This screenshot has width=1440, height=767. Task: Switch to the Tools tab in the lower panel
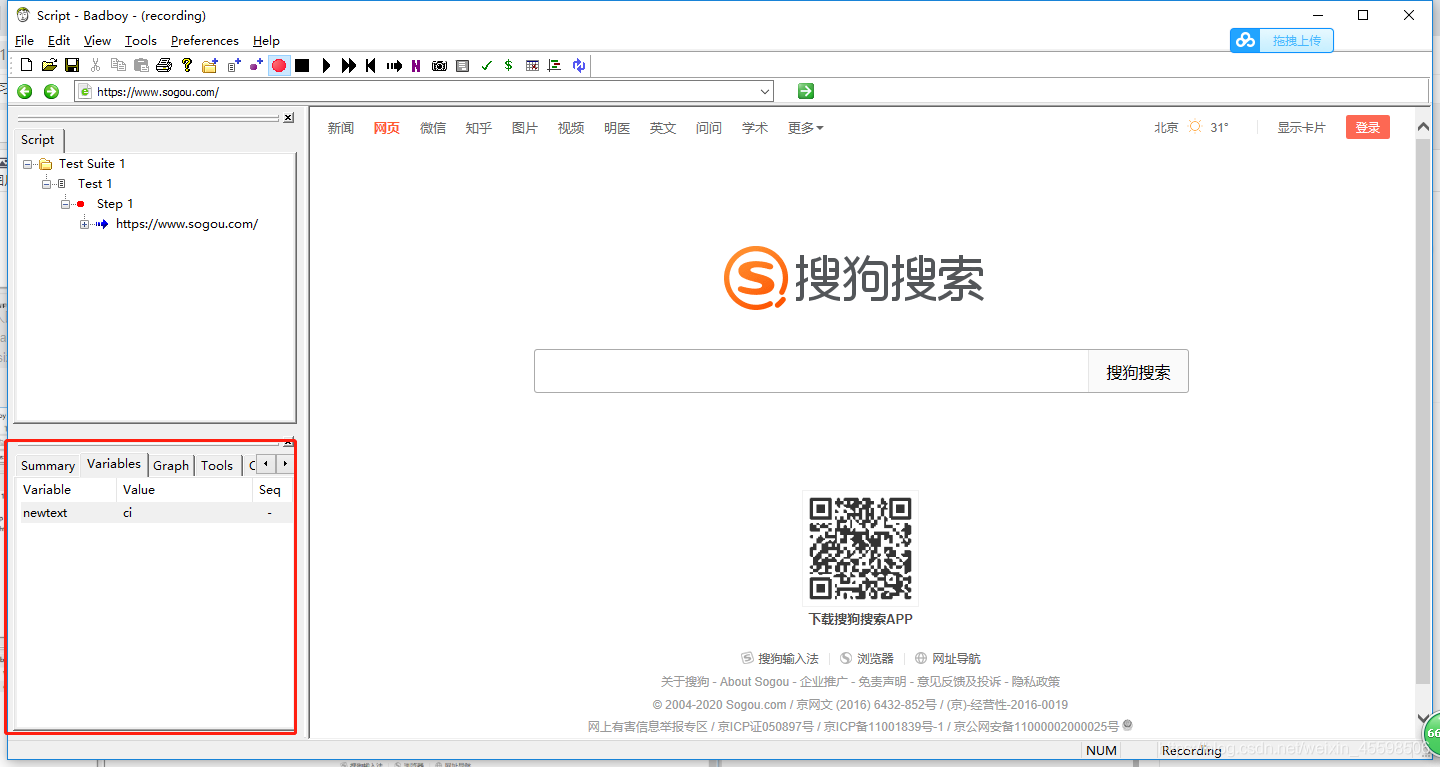217,466
